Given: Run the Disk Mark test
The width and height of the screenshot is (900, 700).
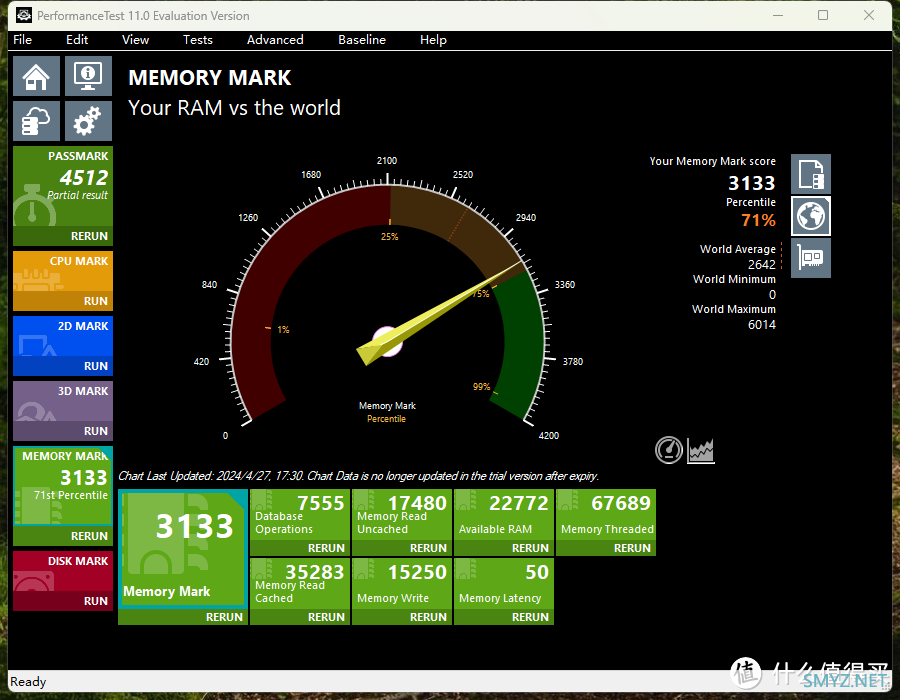Looking at the screenshot, I should 63,601.
